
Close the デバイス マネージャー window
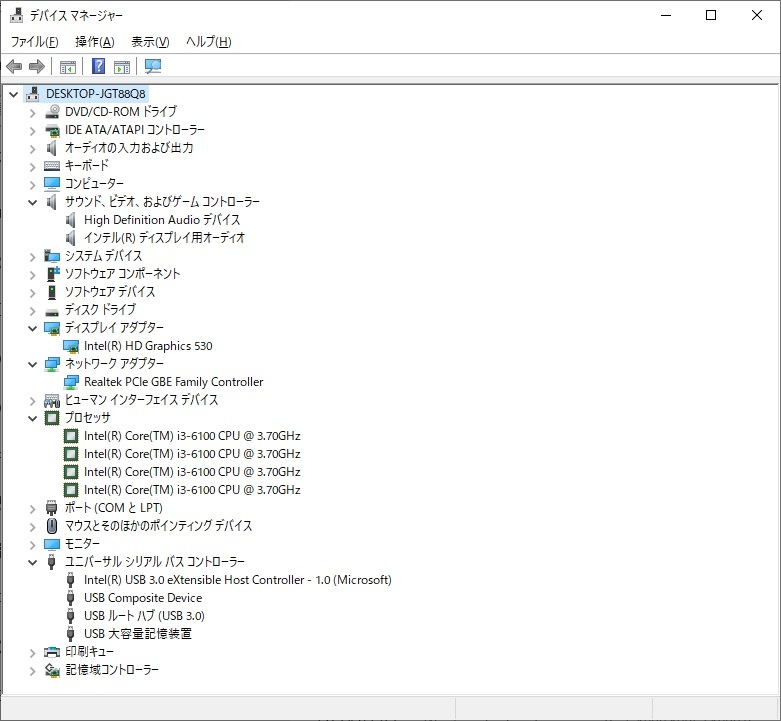tap(757, 15)
